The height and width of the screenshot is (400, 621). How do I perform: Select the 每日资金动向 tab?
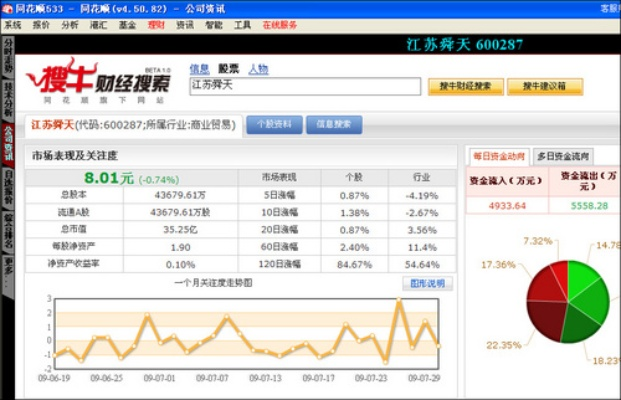click(x=497, y=156)
